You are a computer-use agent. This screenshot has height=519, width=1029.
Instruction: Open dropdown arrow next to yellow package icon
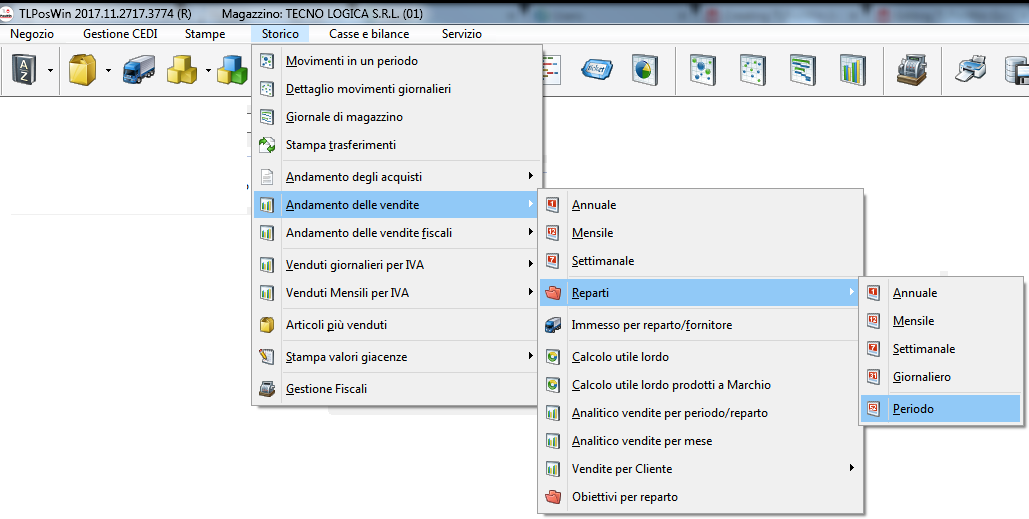coord(107,71)
